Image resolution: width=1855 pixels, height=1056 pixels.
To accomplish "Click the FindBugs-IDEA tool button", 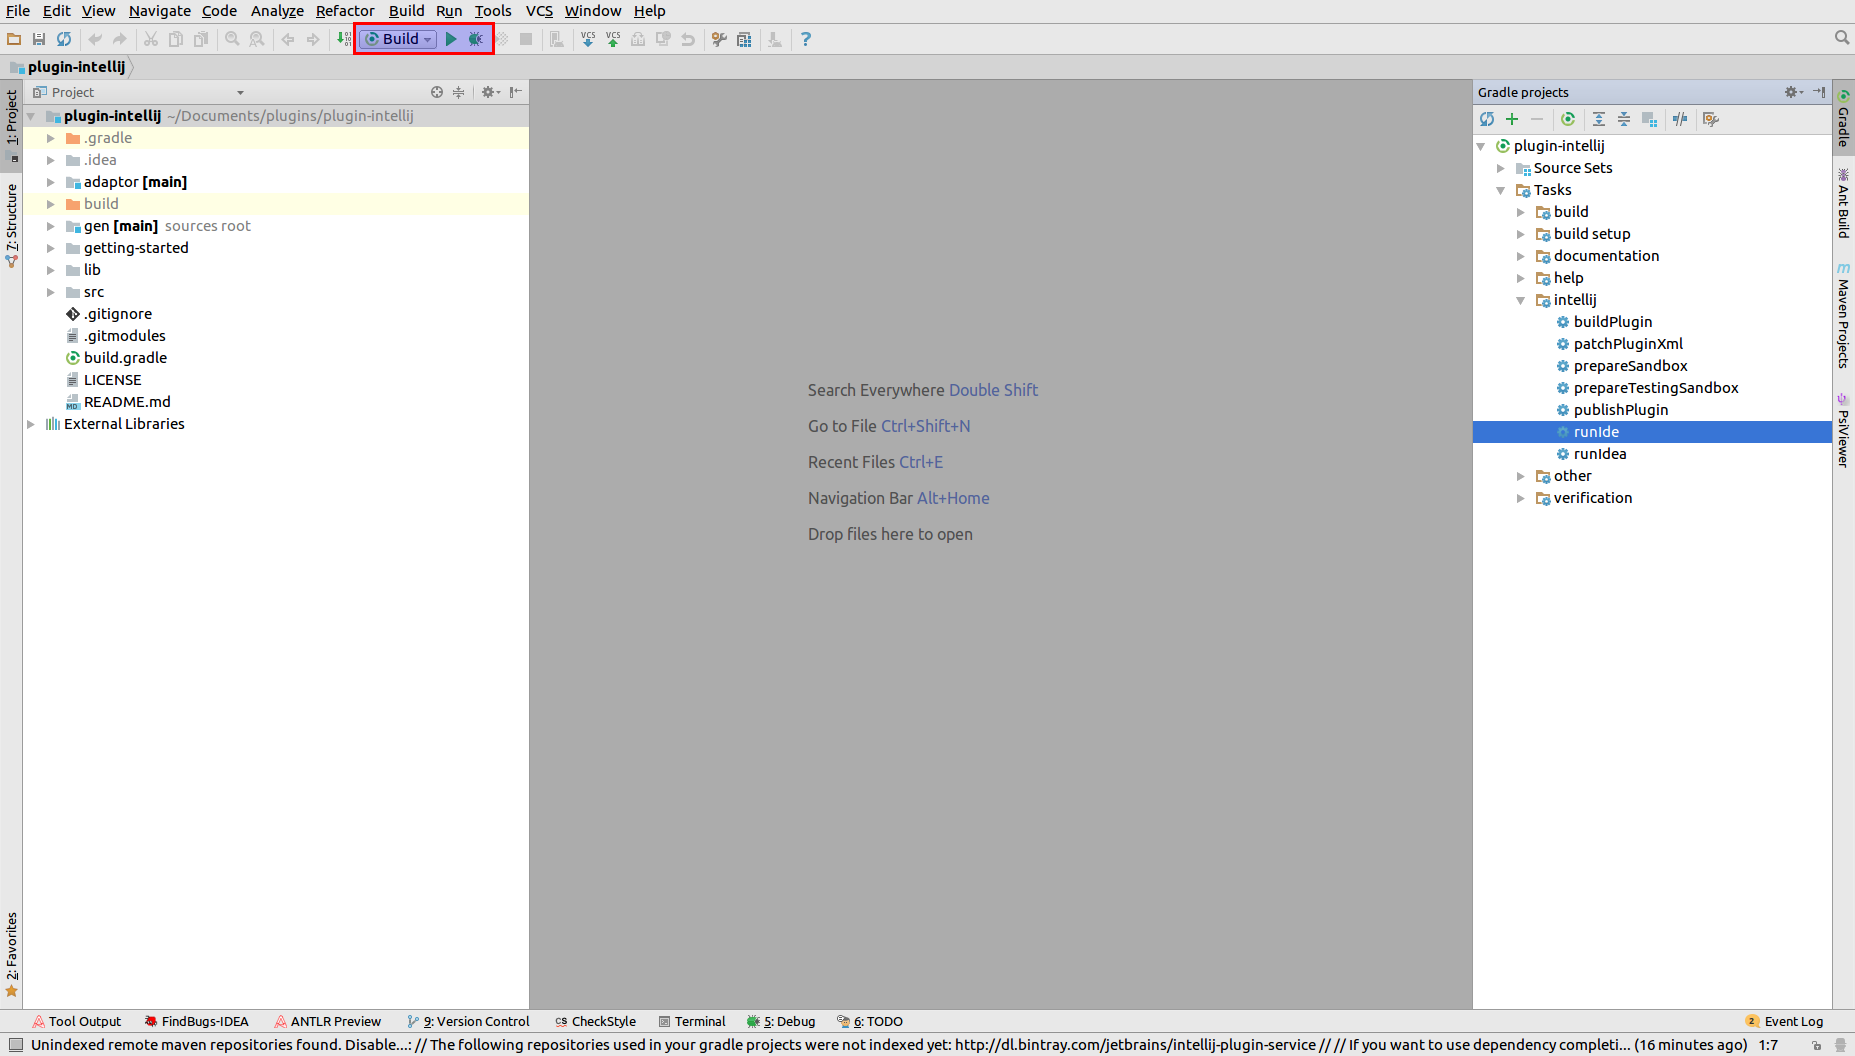I will 196,1021.
